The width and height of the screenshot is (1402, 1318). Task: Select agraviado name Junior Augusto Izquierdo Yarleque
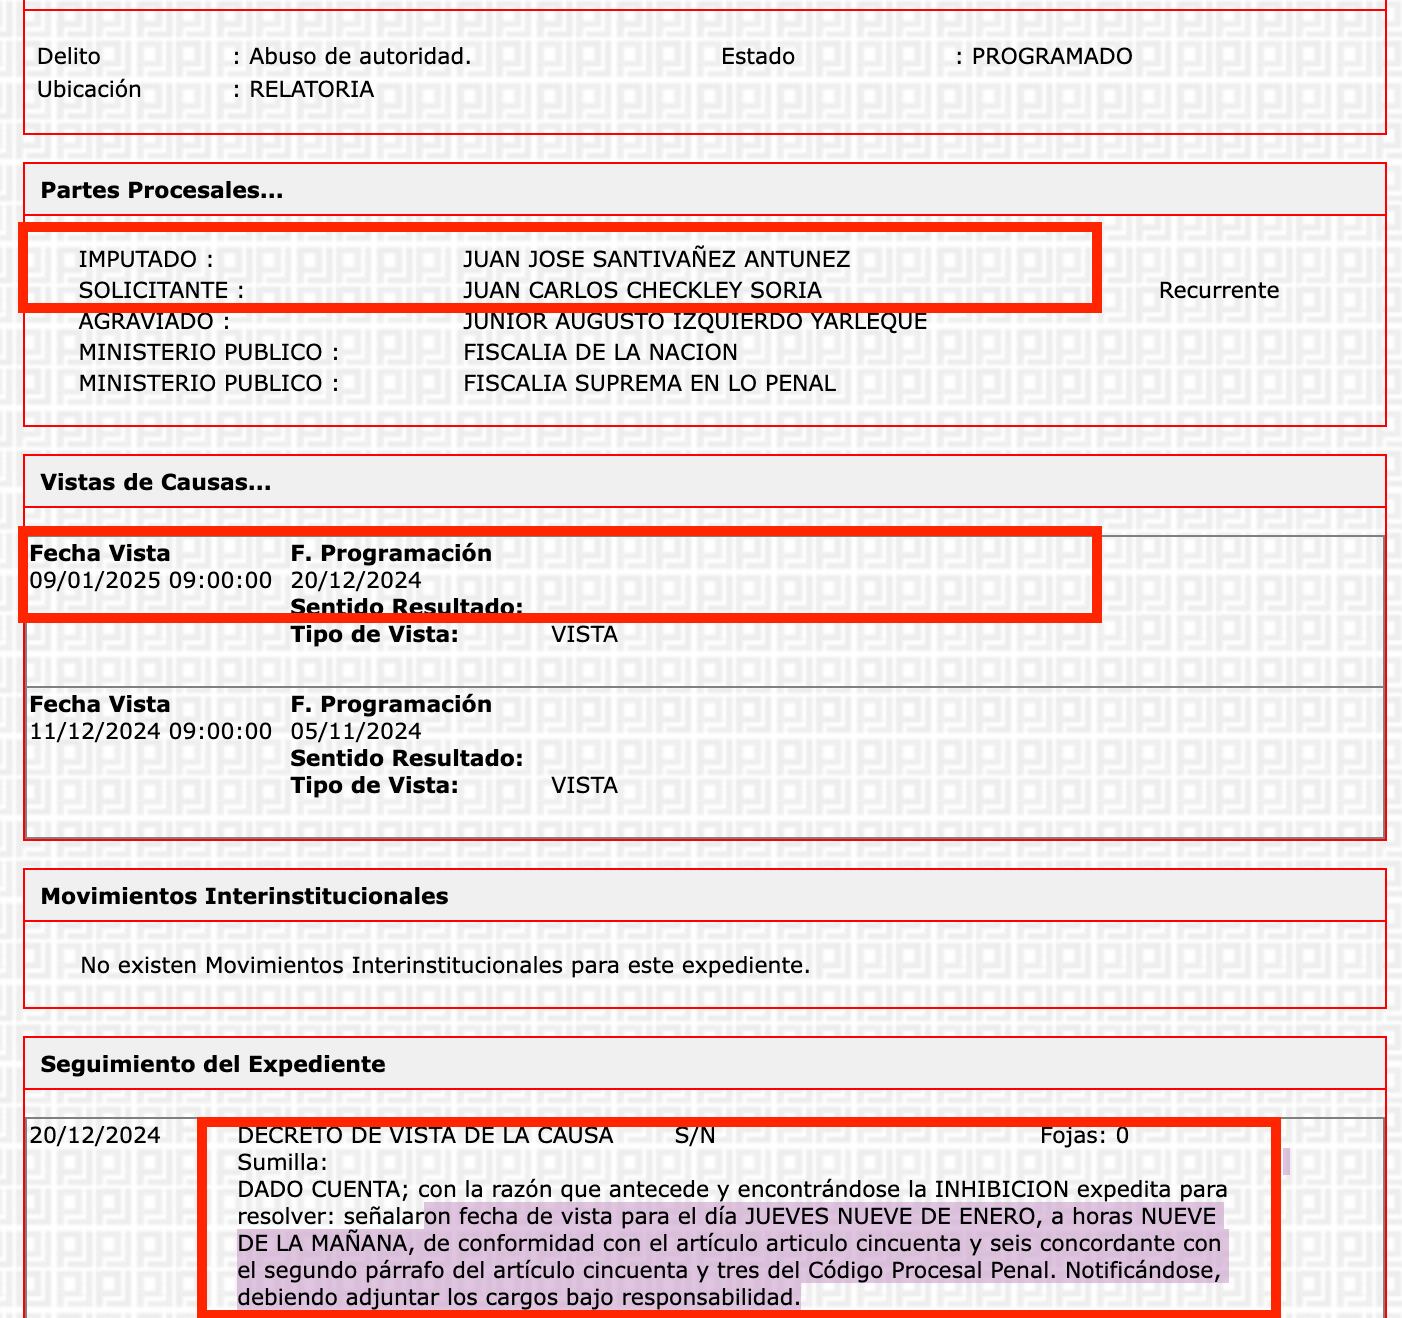pyautogui.click(x=694, y=322)
